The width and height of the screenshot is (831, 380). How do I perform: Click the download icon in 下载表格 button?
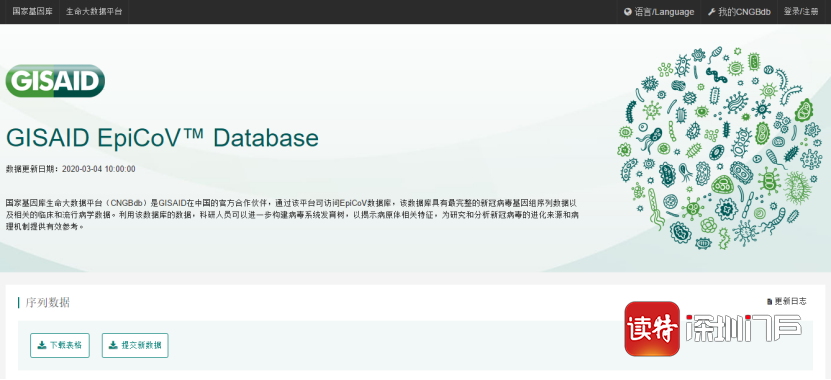tap(42, 346)
